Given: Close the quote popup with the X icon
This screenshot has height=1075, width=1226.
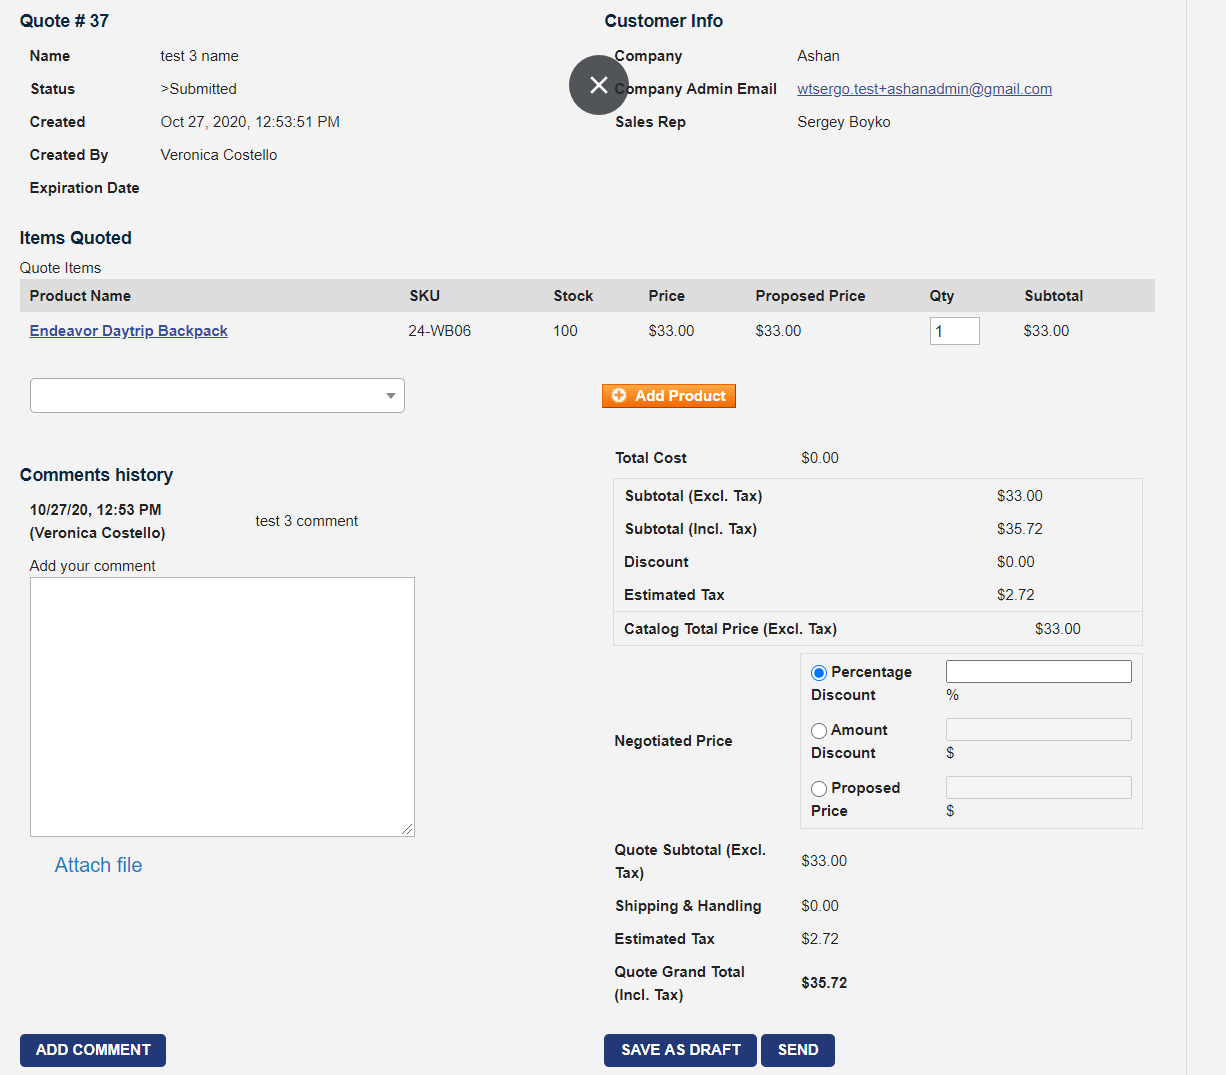Looking at the screenshot, I should [598, 85].
